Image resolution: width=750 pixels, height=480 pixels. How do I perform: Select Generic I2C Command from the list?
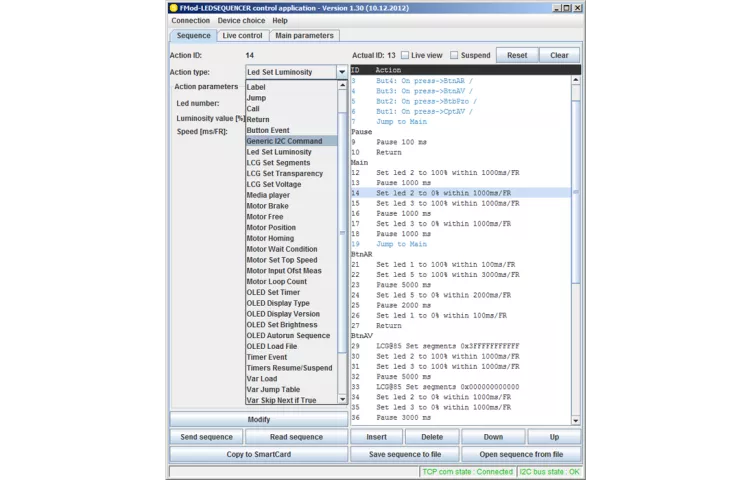285,141
